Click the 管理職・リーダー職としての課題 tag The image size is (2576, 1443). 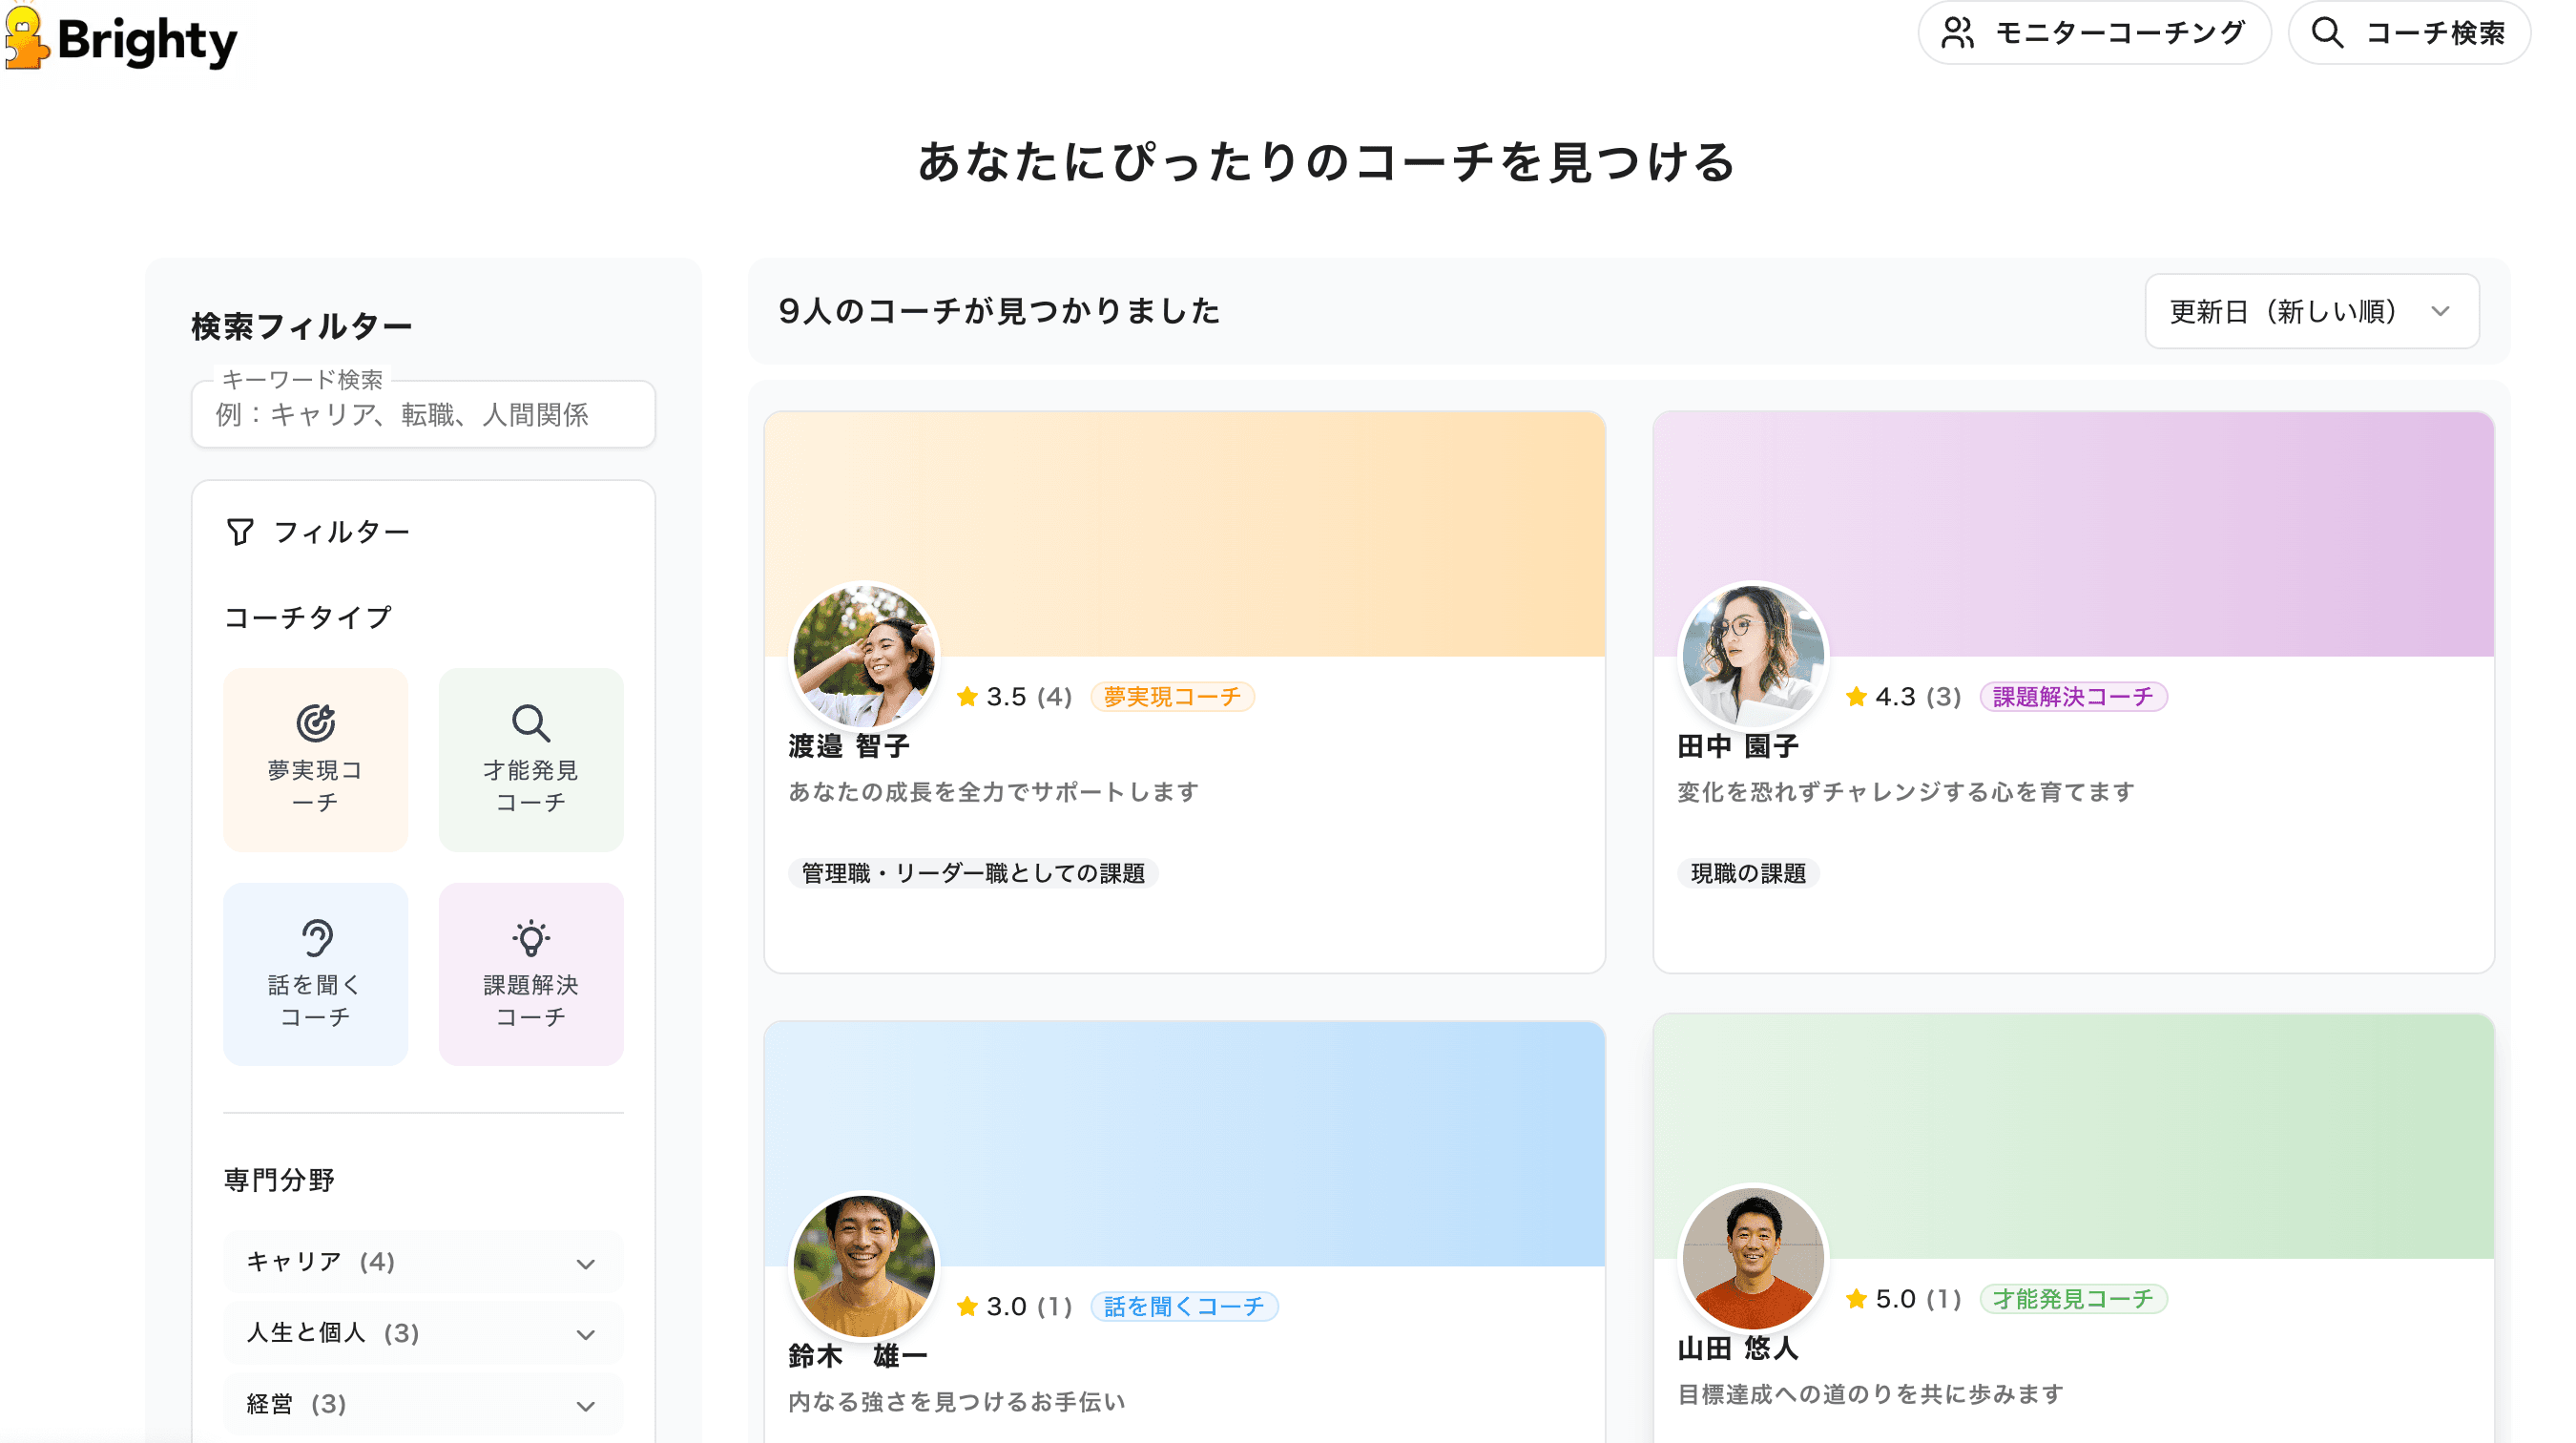(973, 873)
